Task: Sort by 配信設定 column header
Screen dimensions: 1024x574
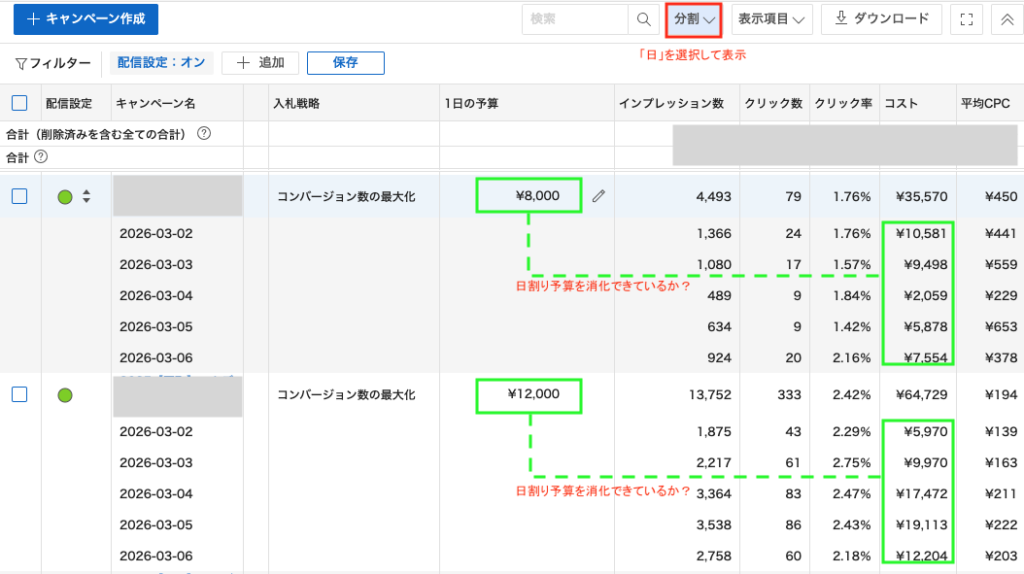Action: 69,103
